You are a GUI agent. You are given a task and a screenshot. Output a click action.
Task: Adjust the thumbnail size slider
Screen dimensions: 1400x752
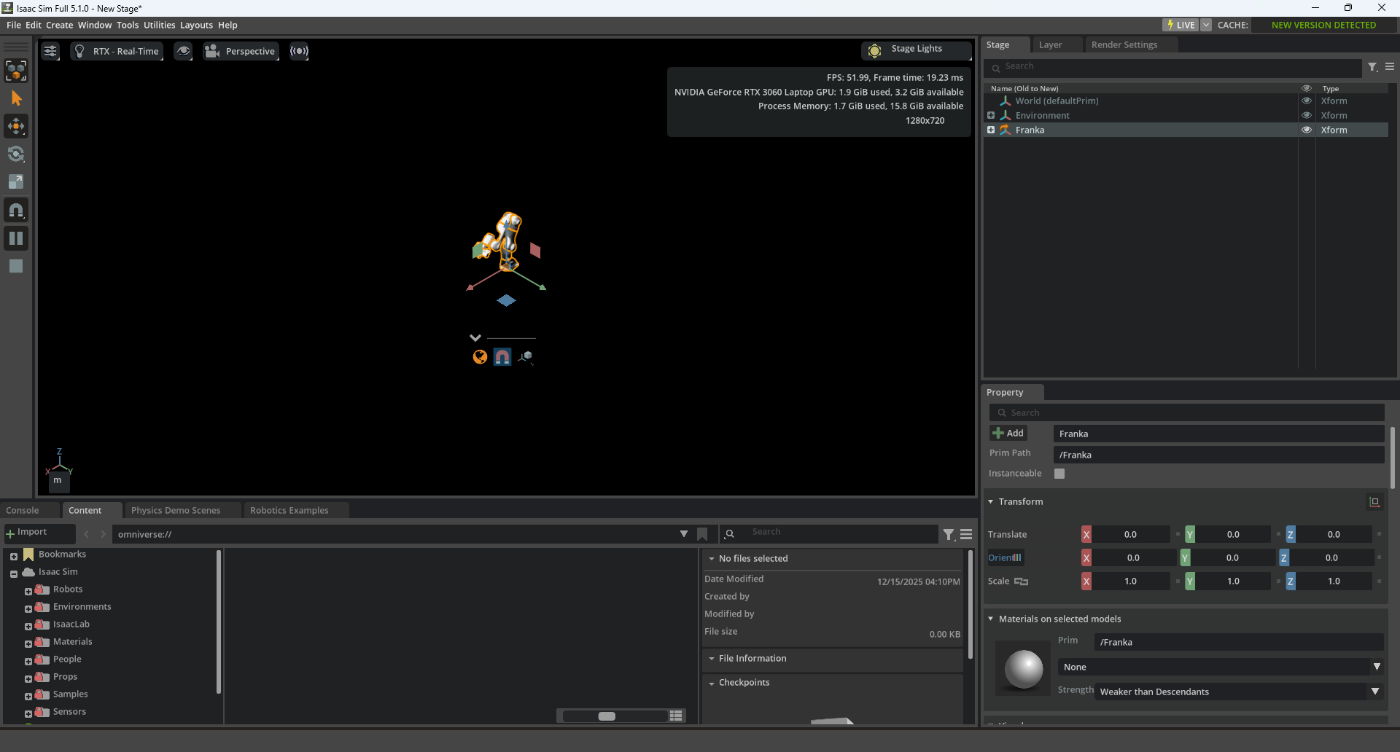(x=614, y=716)
